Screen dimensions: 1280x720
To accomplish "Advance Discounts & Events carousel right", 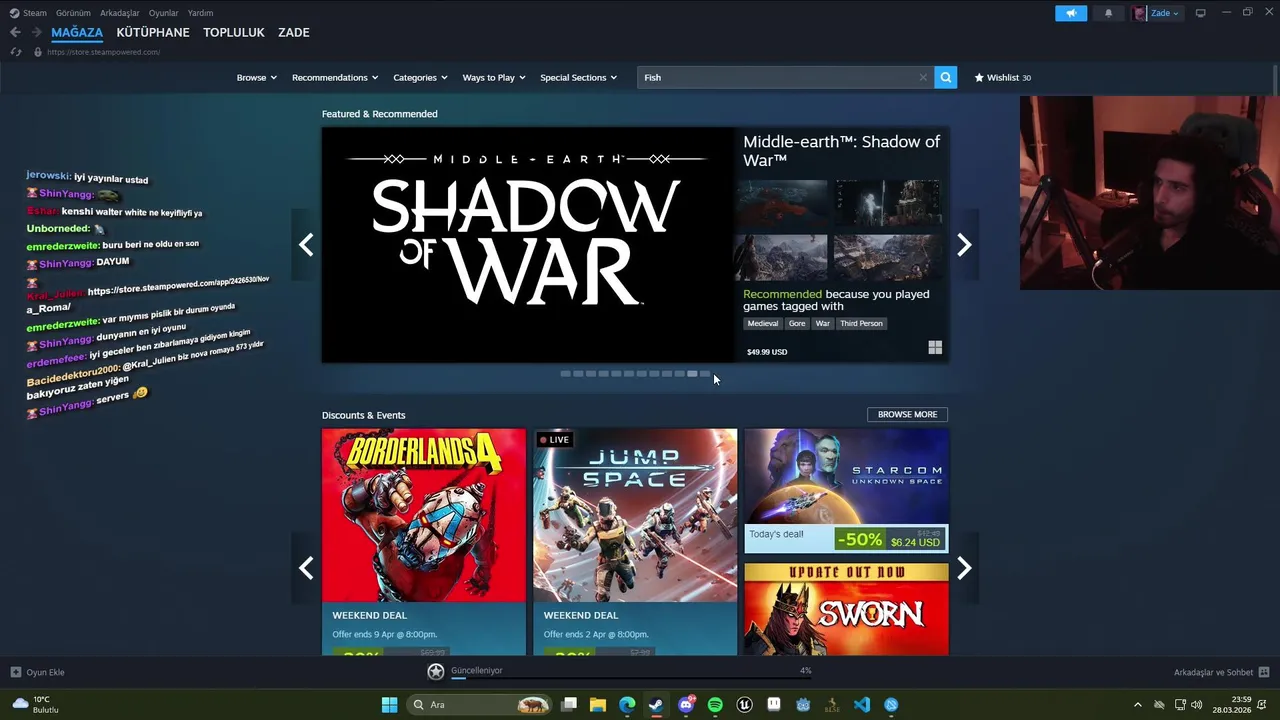I will 964,568.
